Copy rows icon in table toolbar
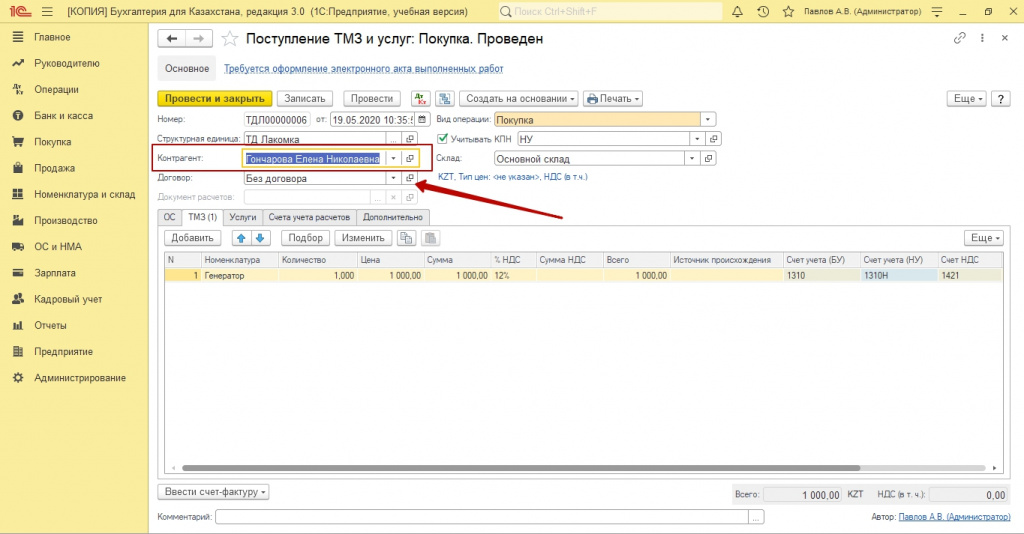Viewport: 1024px width, 534px height. [406, 238]
